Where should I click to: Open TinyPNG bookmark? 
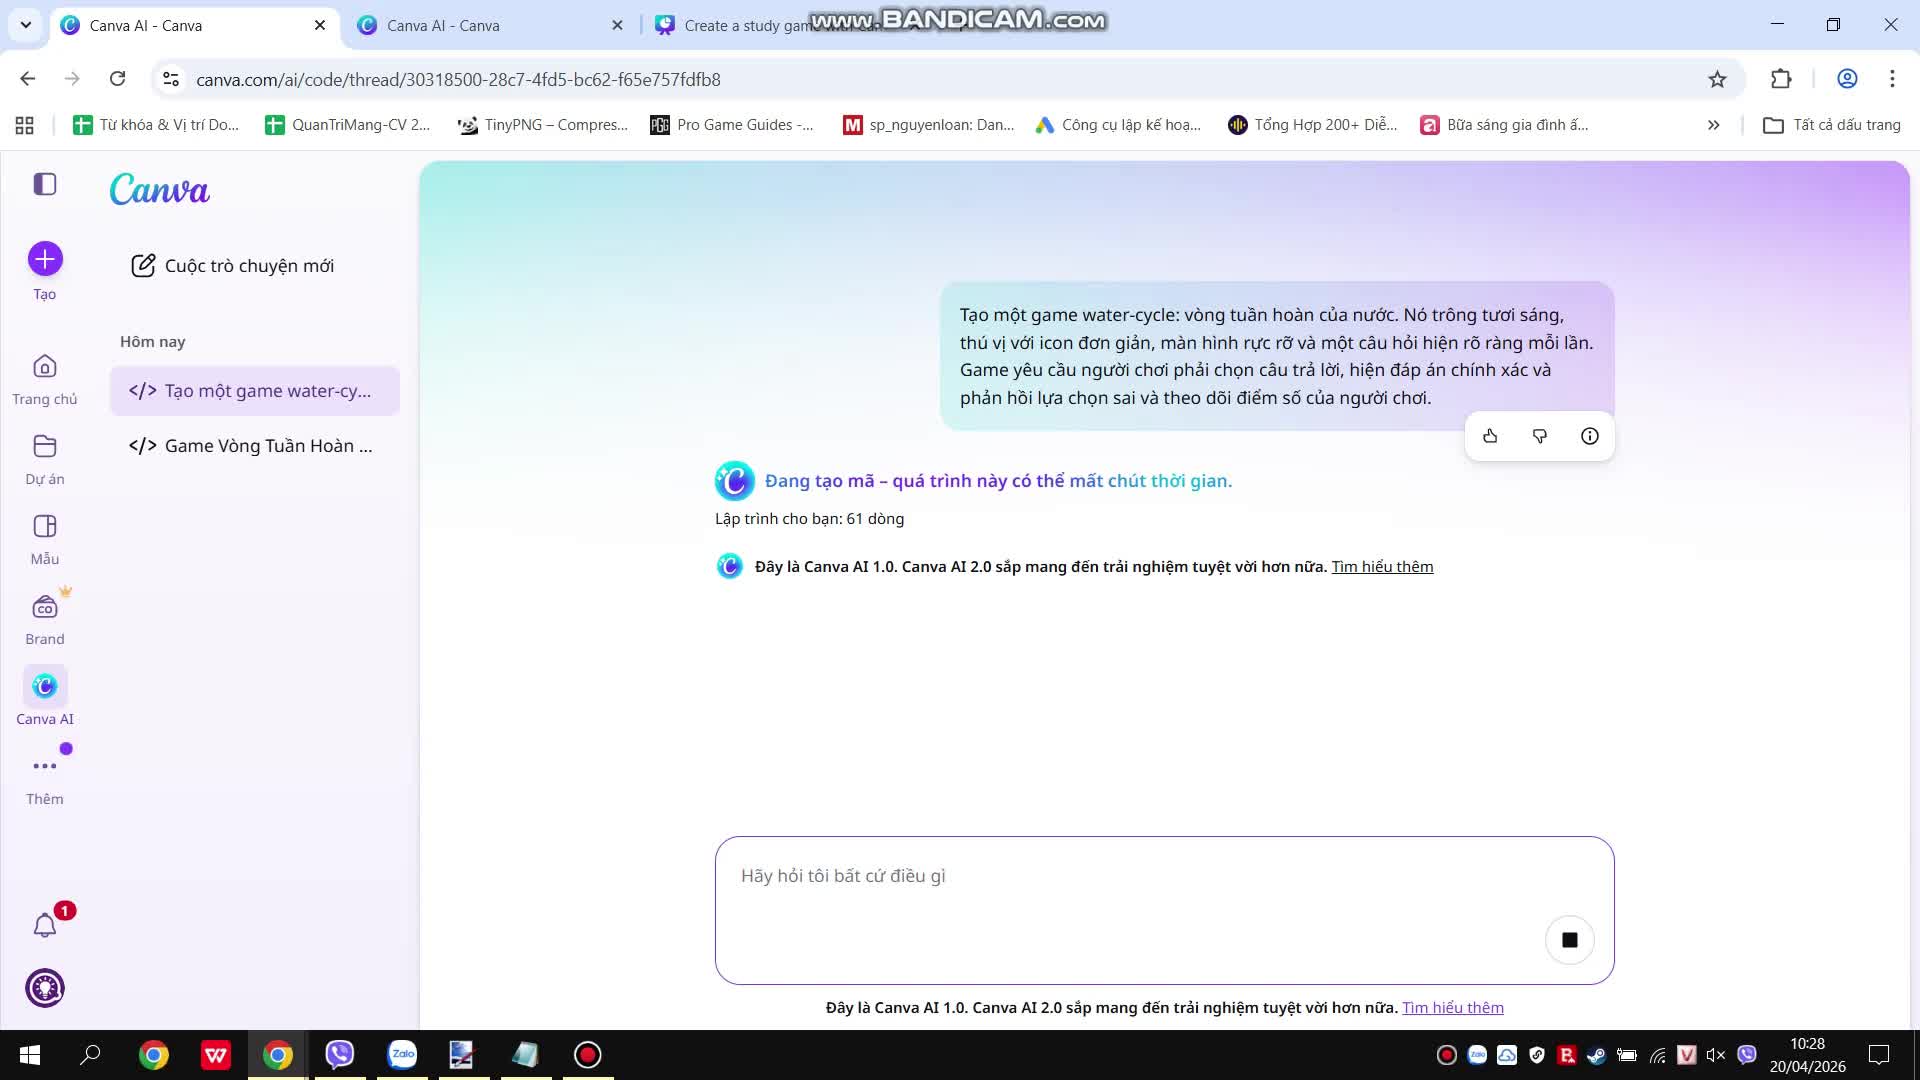pyautogui.click(x=543, y=125)
